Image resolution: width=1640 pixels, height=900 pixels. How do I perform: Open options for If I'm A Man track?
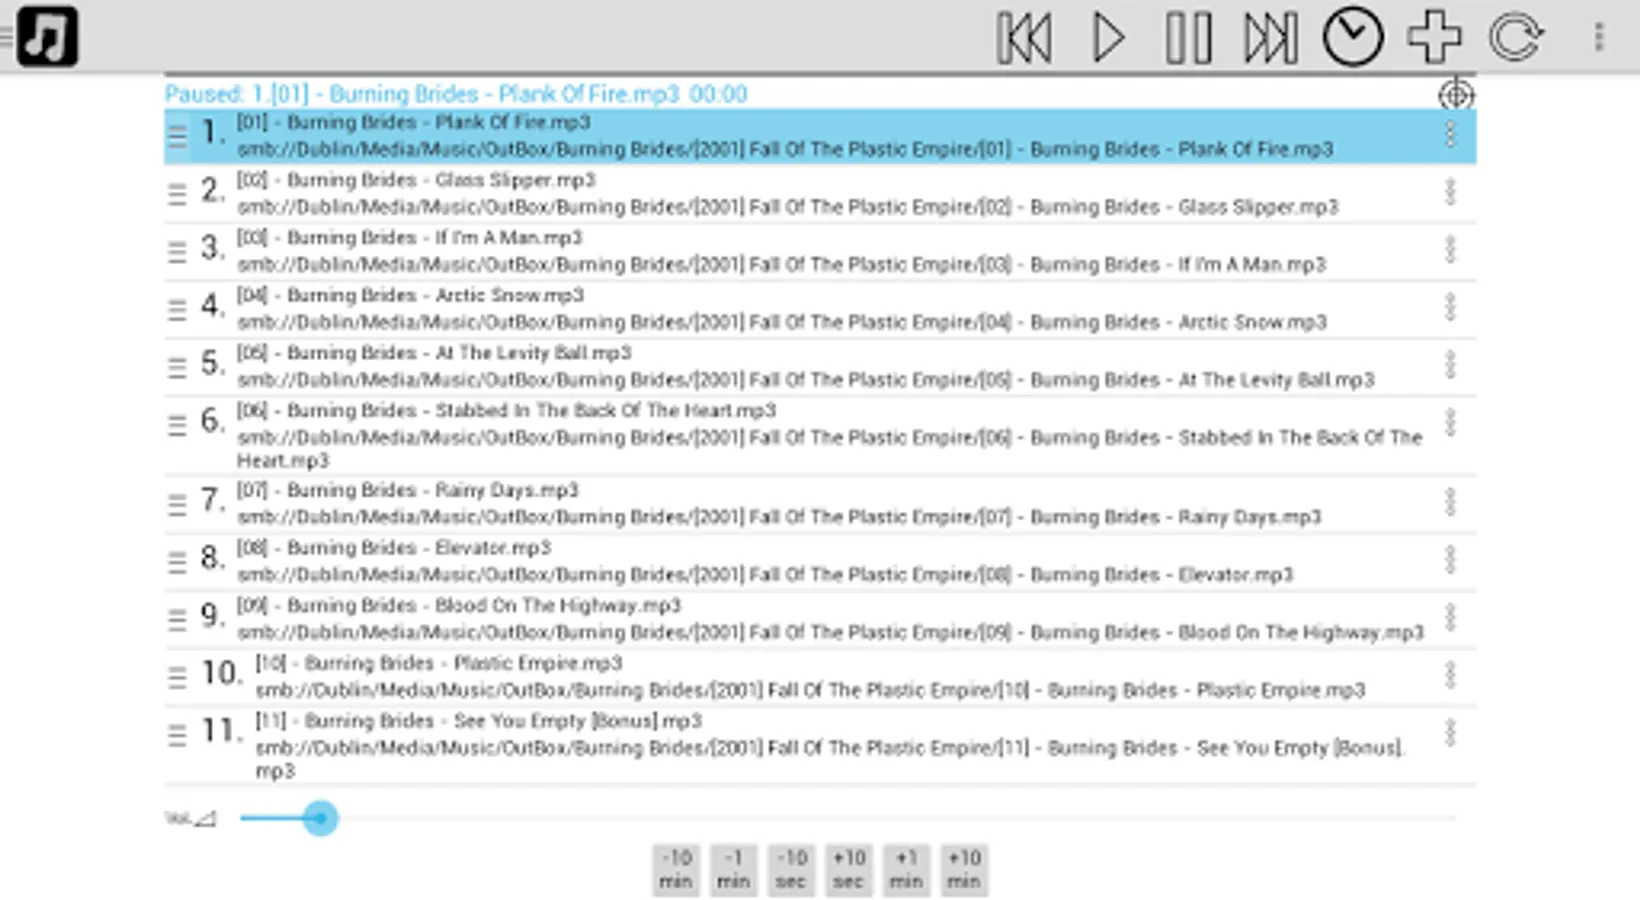click(1450, 250)
